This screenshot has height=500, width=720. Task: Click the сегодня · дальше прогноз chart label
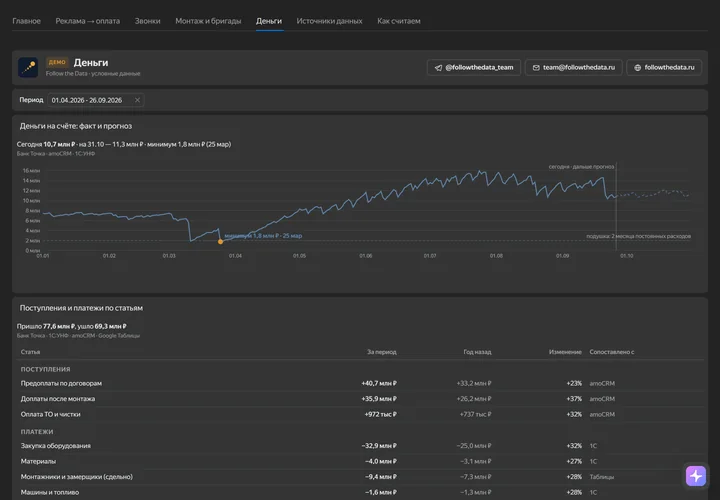click(581, 167)
